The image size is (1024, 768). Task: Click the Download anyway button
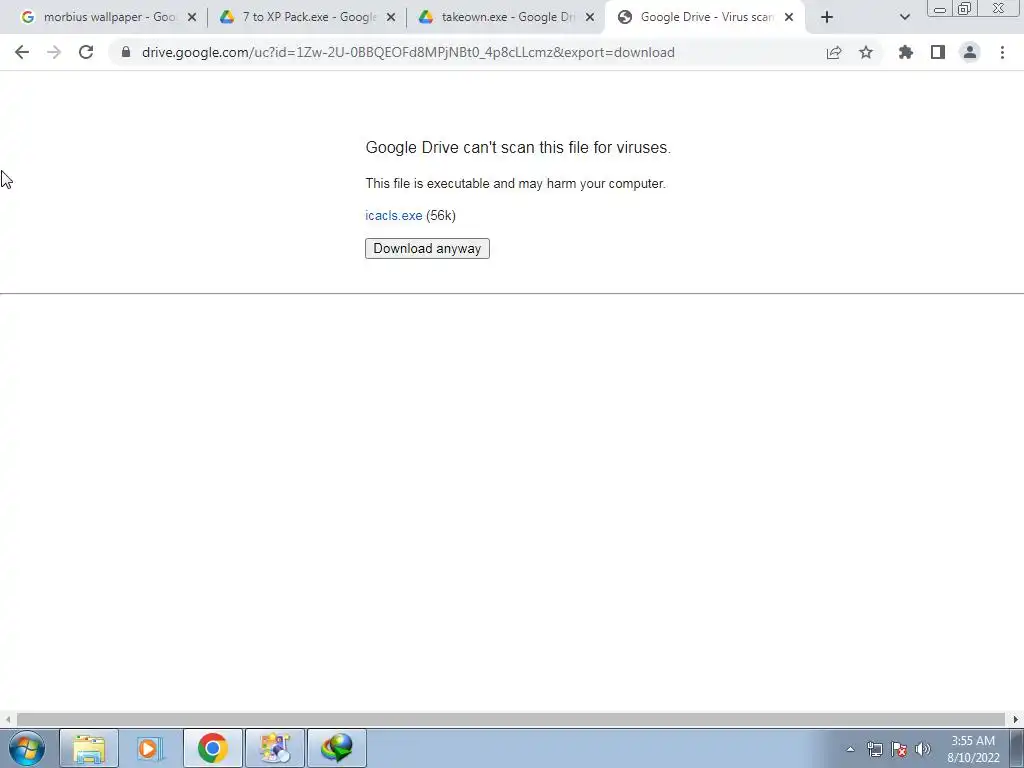[427, 248]
